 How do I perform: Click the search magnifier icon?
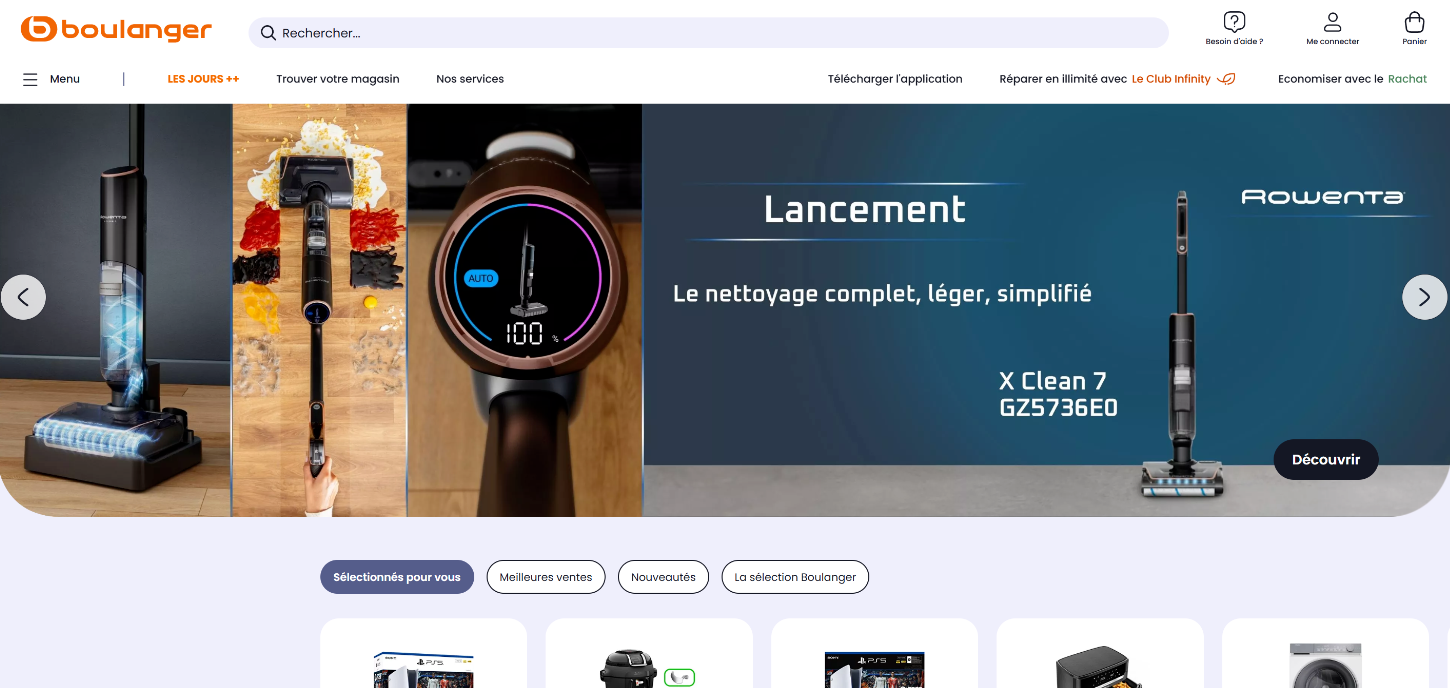268,33
